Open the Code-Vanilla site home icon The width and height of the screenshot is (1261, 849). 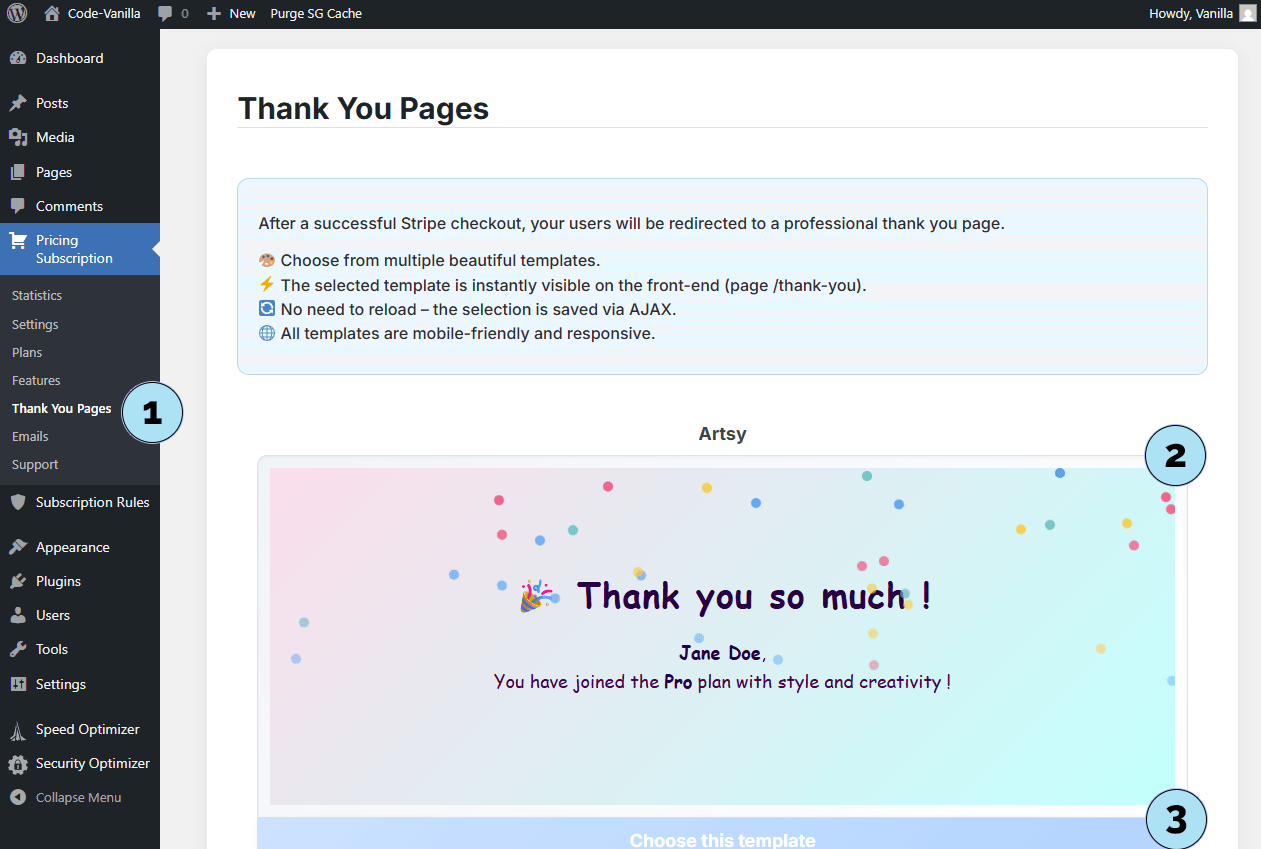tap(52, 14)
